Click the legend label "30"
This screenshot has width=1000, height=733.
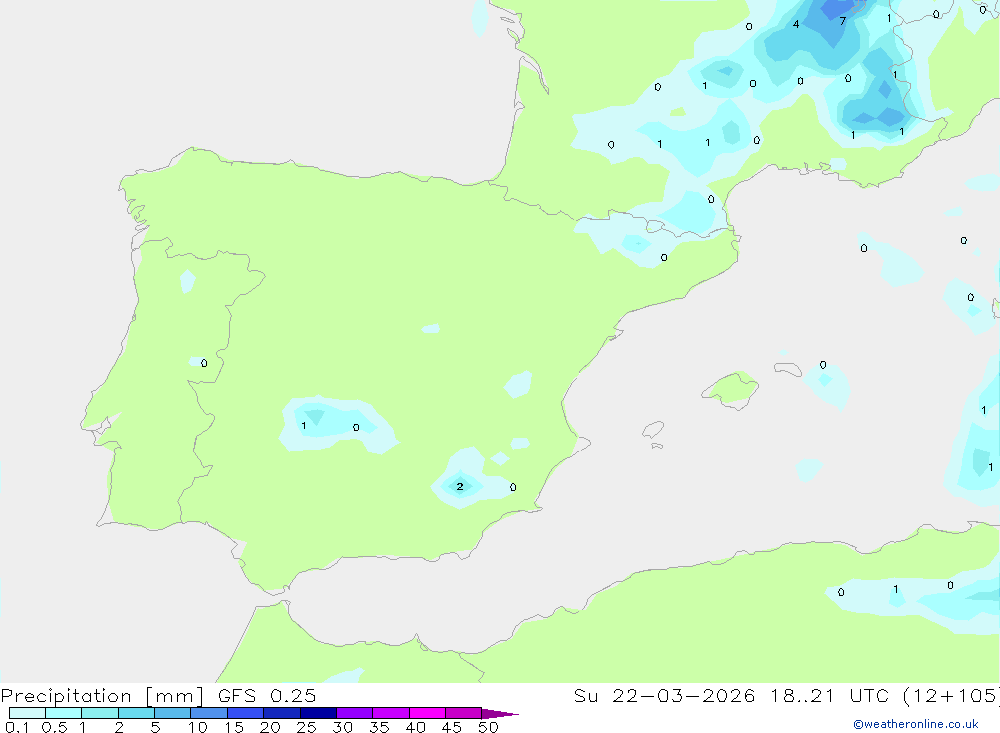pyautogui.click(x=342, y=727)
